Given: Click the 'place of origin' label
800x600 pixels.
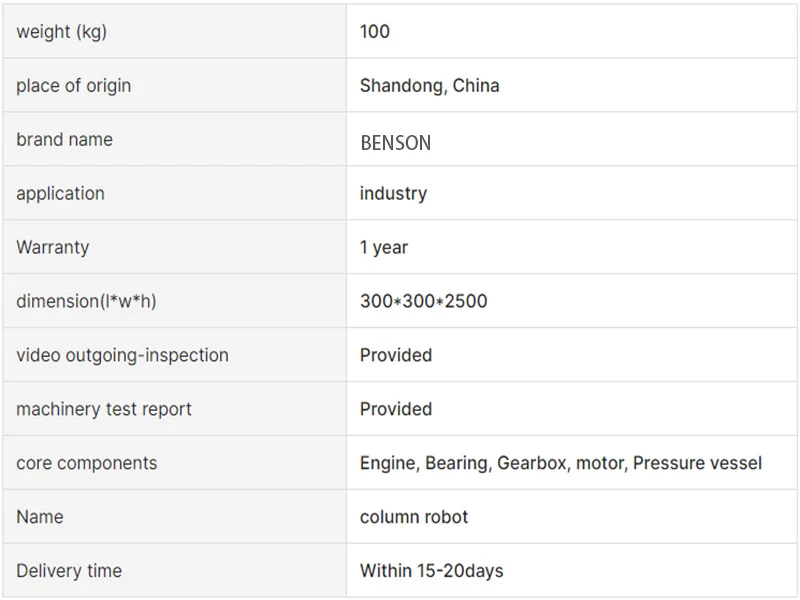Looking at the screenshot, I should pyautogui.click(x=73, y=86).
